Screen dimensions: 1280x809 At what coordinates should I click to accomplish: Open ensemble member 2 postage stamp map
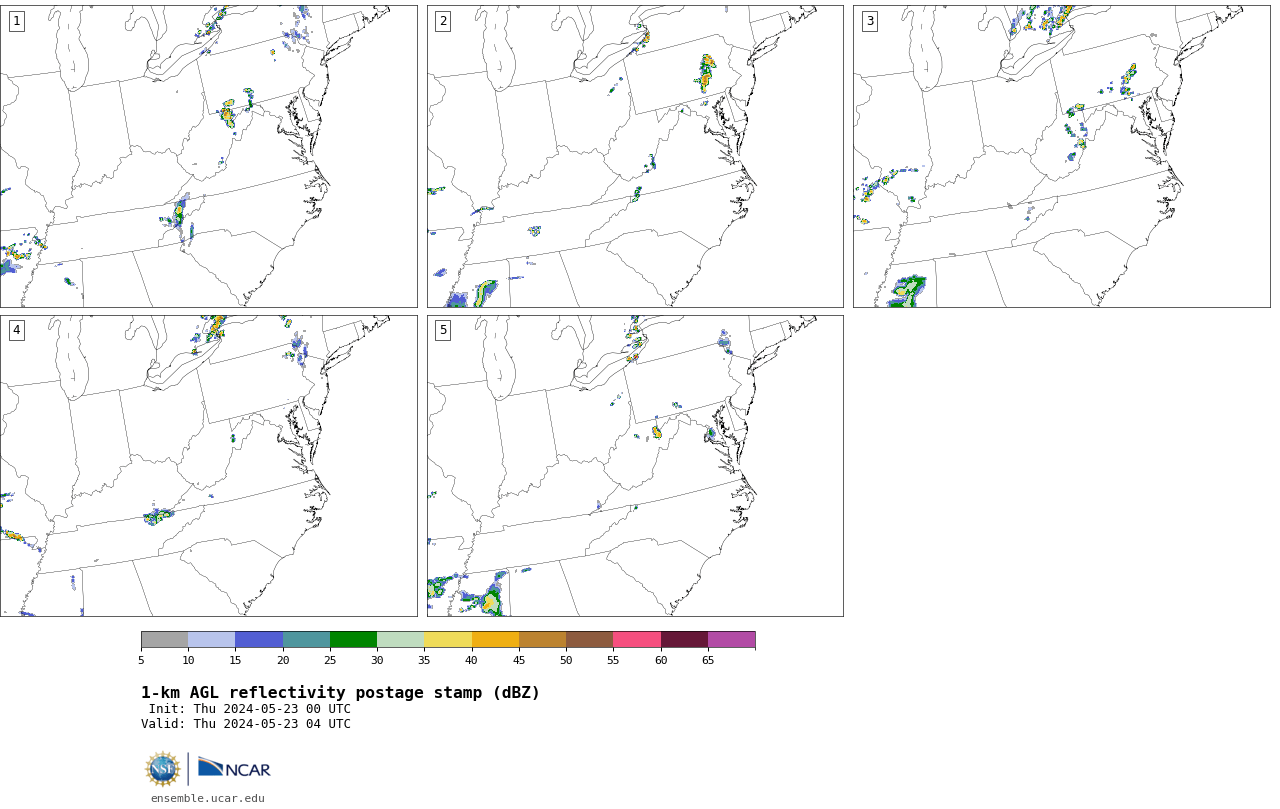[635, 156]
